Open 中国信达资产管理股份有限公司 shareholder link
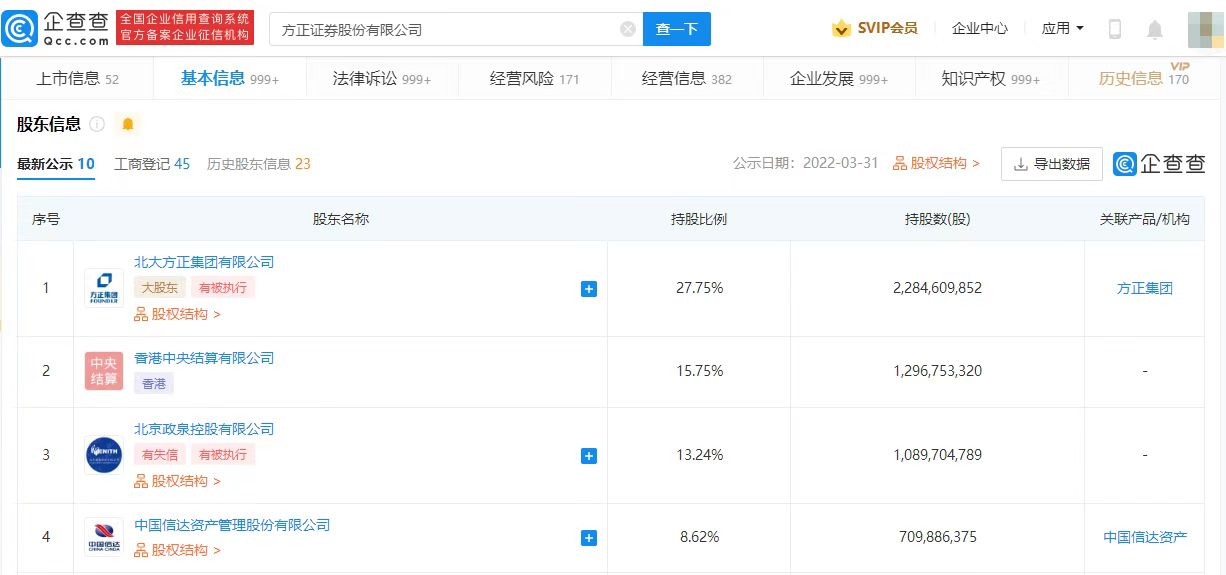The width and height of the screenshot is (1226, 575). point(232,525)
